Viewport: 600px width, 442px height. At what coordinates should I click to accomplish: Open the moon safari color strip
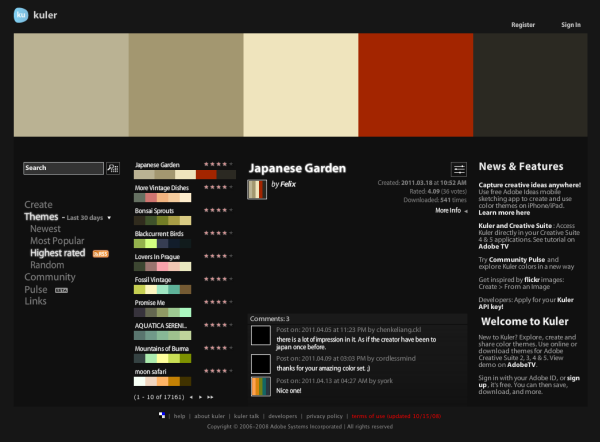(162, 382)
